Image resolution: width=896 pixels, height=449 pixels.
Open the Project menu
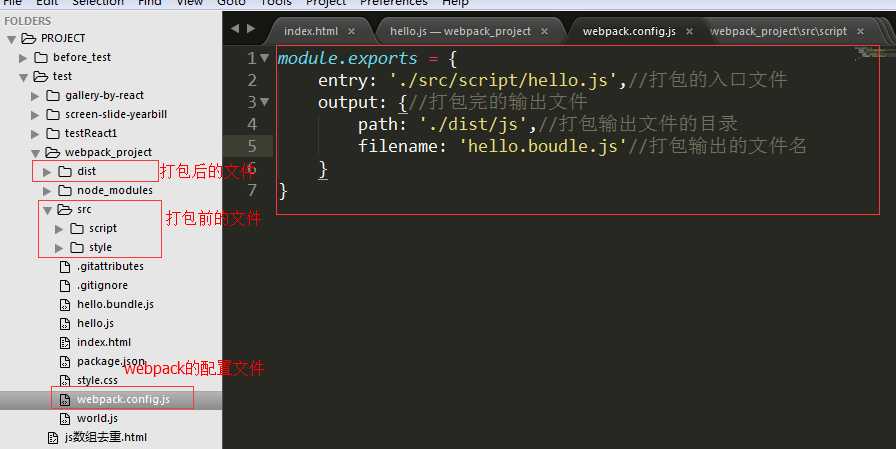(326, 3)
